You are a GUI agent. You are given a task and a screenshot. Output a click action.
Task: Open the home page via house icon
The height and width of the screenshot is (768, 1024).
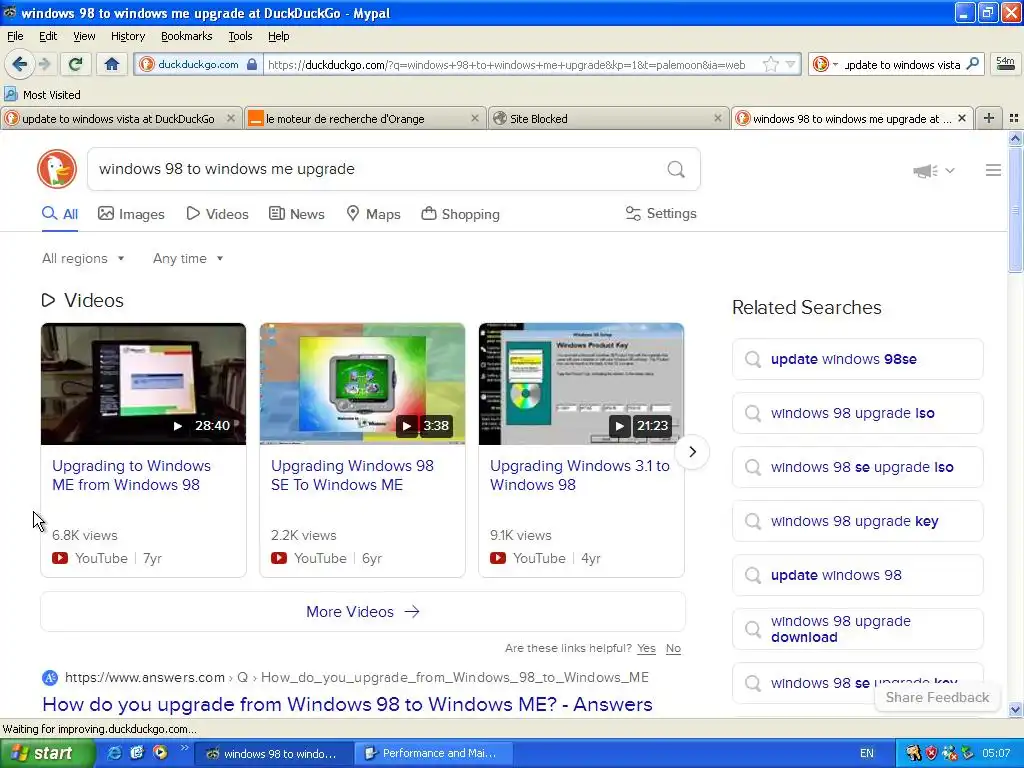click(112, 64)
